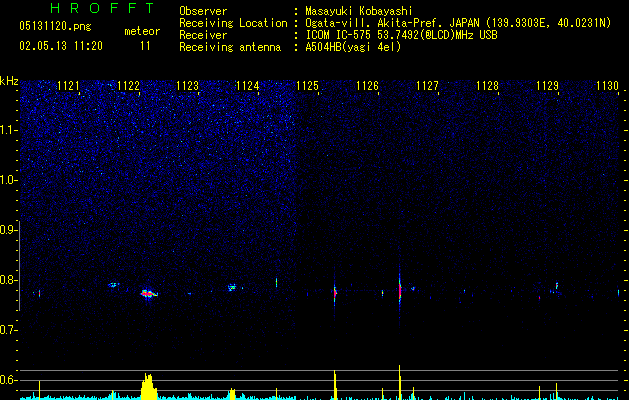Click the ICOM IC-575 receiver text

coord(402,35)
